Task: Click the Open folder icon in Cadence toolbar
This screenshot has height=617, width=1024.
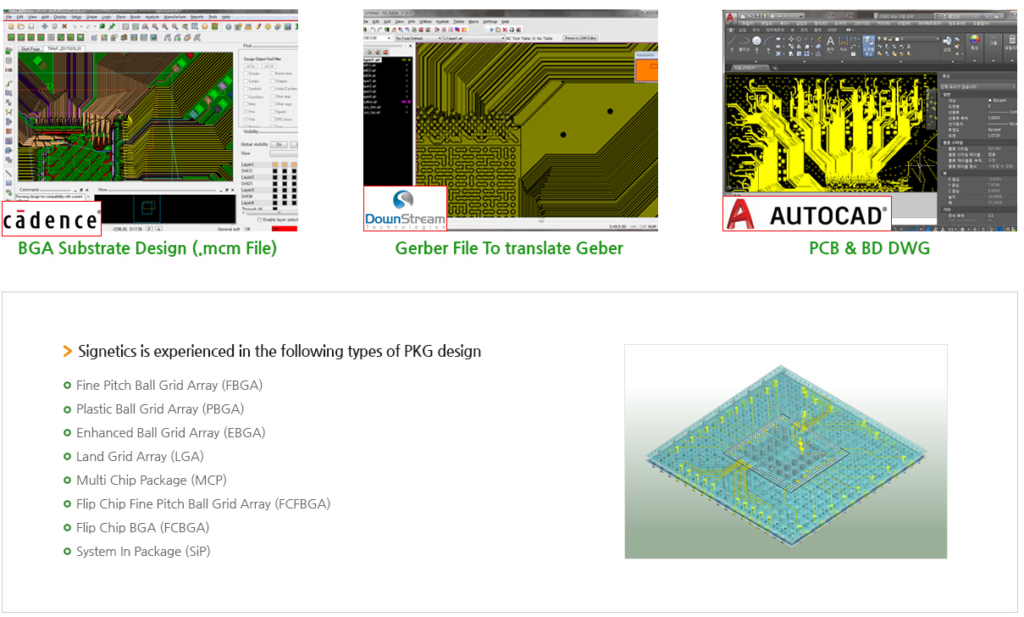Action: (18, 27)
